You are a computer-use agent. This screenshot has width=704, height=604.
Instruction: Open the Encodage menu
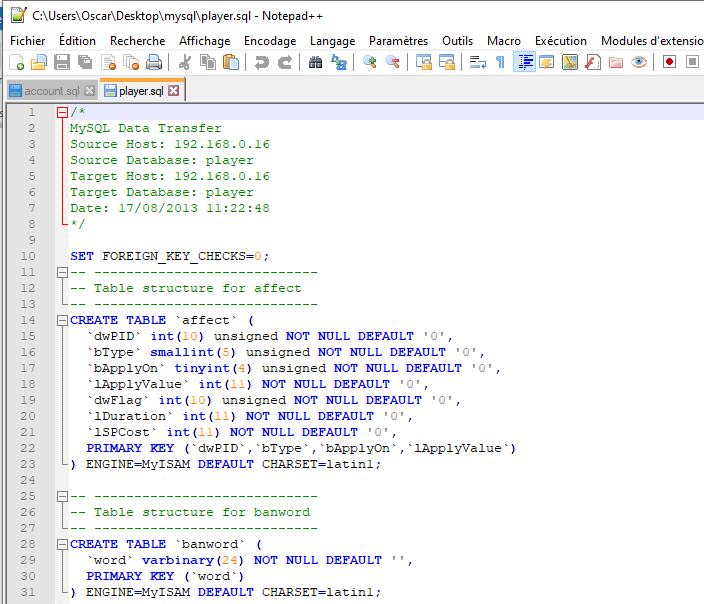(x=270, y=41)
